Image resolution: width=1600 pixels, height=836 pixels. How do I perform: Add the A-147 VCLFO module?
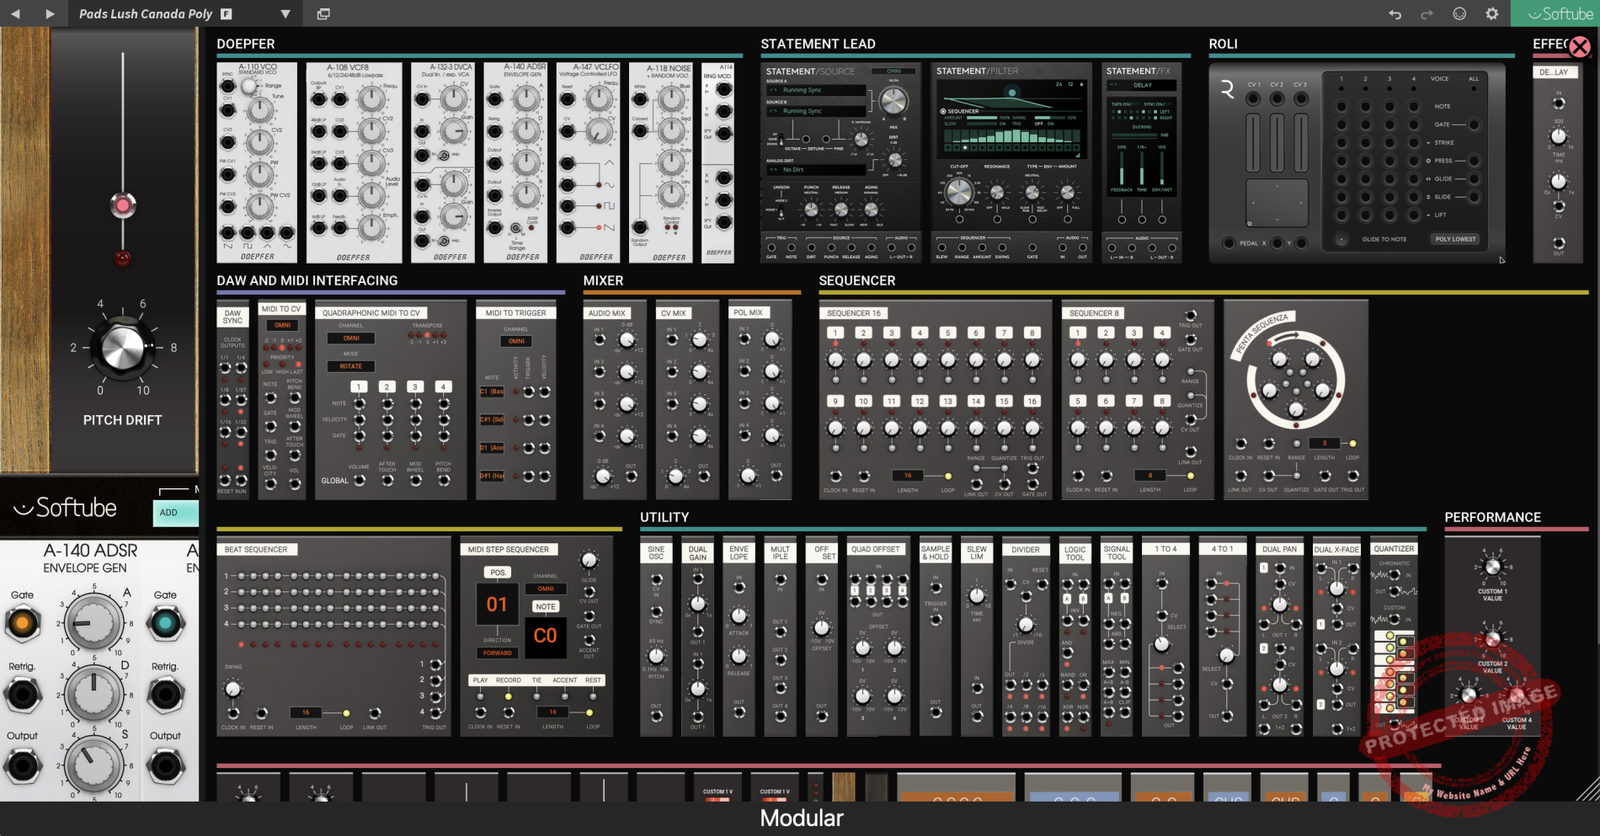pyautogui.click(x=588, y=163)
